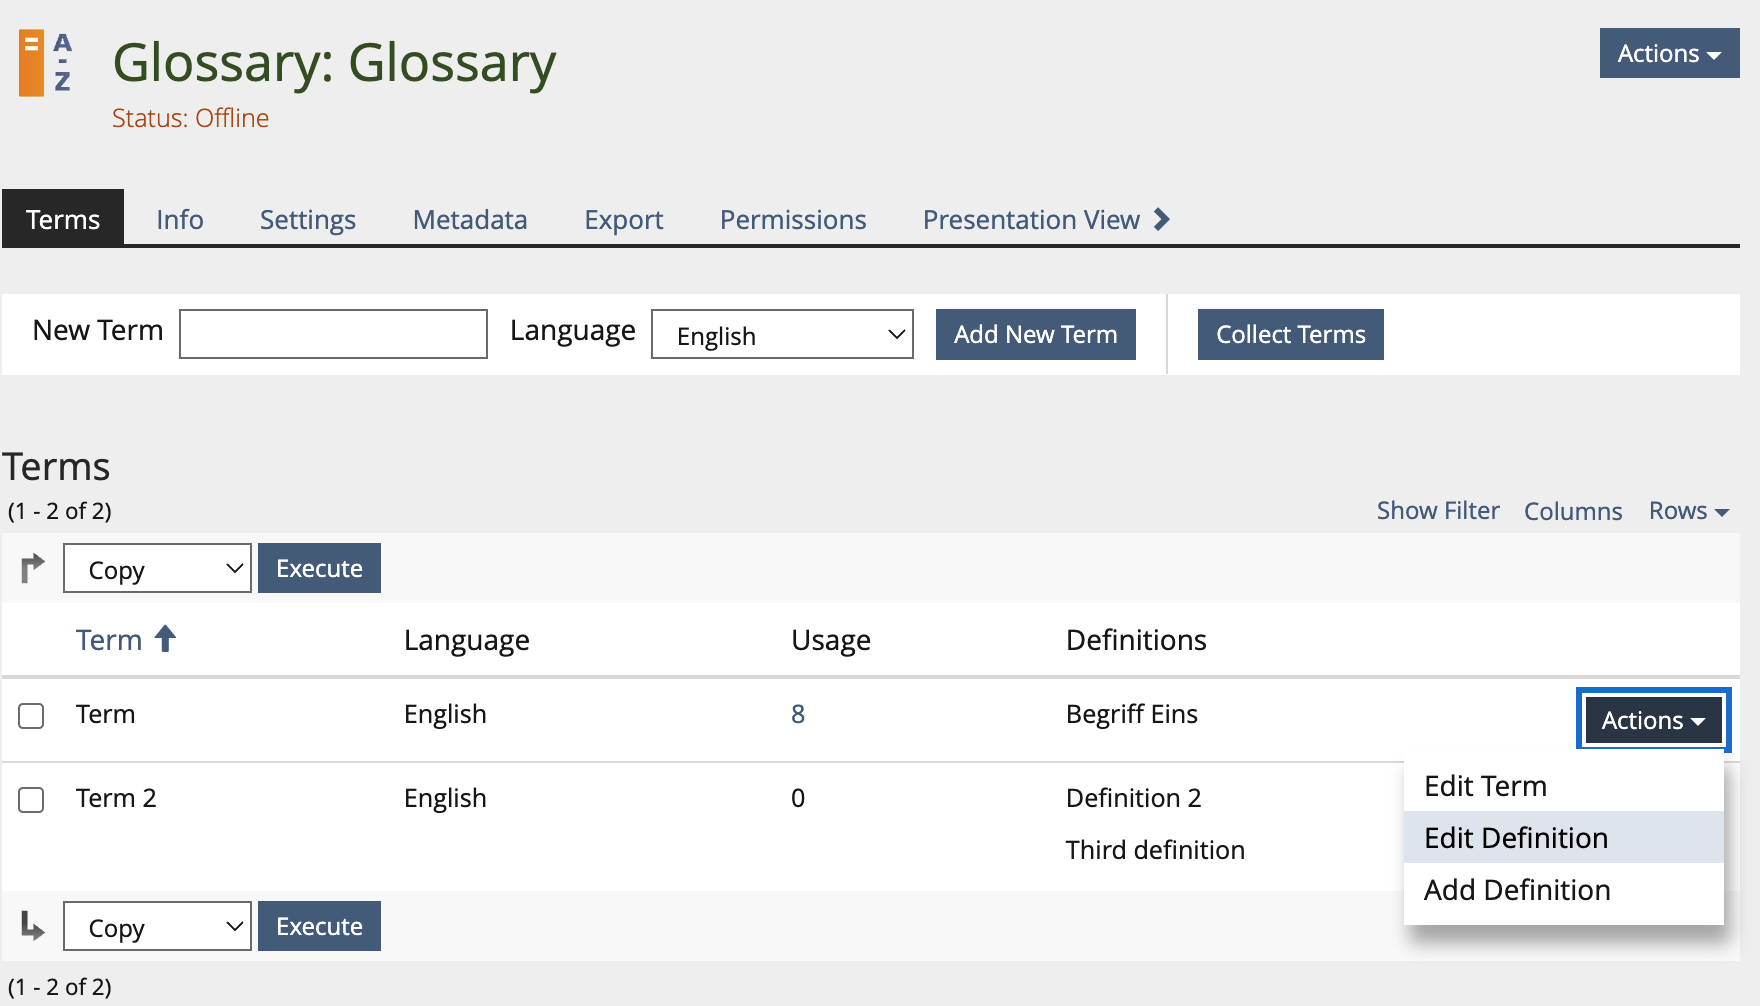Select the Term 2 row checkbox

click(x=32, y=800)
